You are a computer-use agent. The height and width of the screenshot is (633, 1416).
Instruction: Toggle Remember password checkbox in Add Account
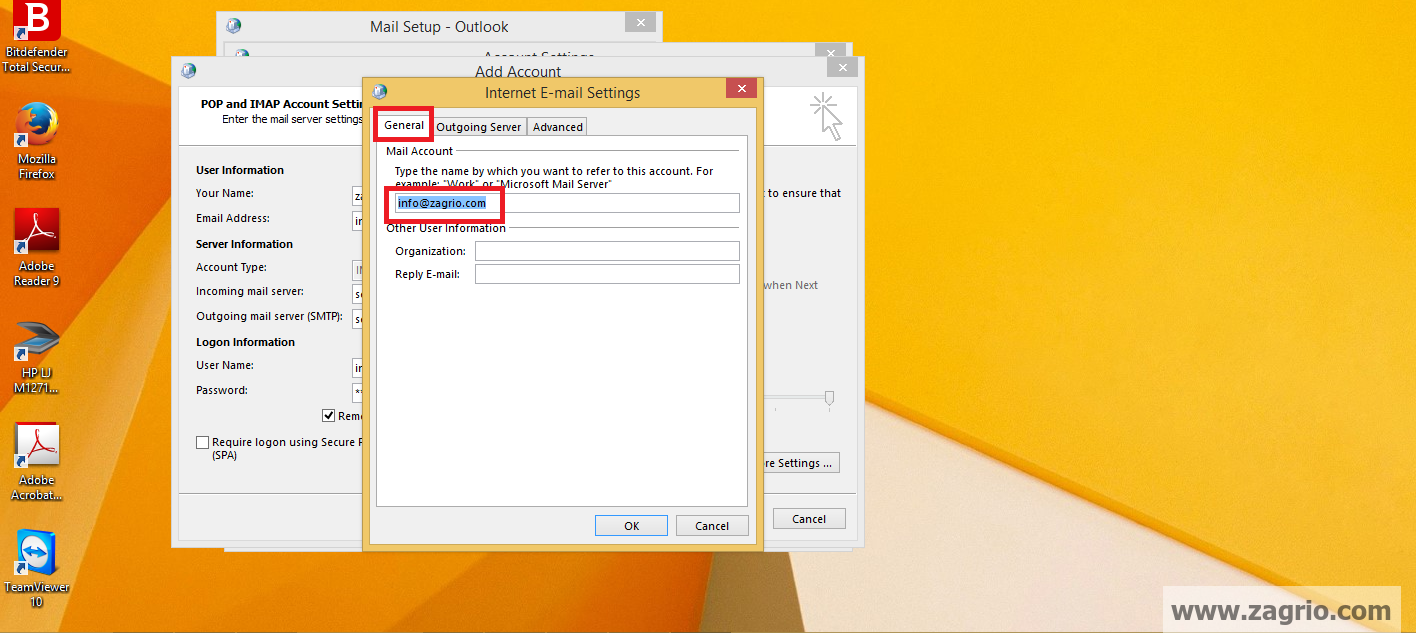coord(329,415)
